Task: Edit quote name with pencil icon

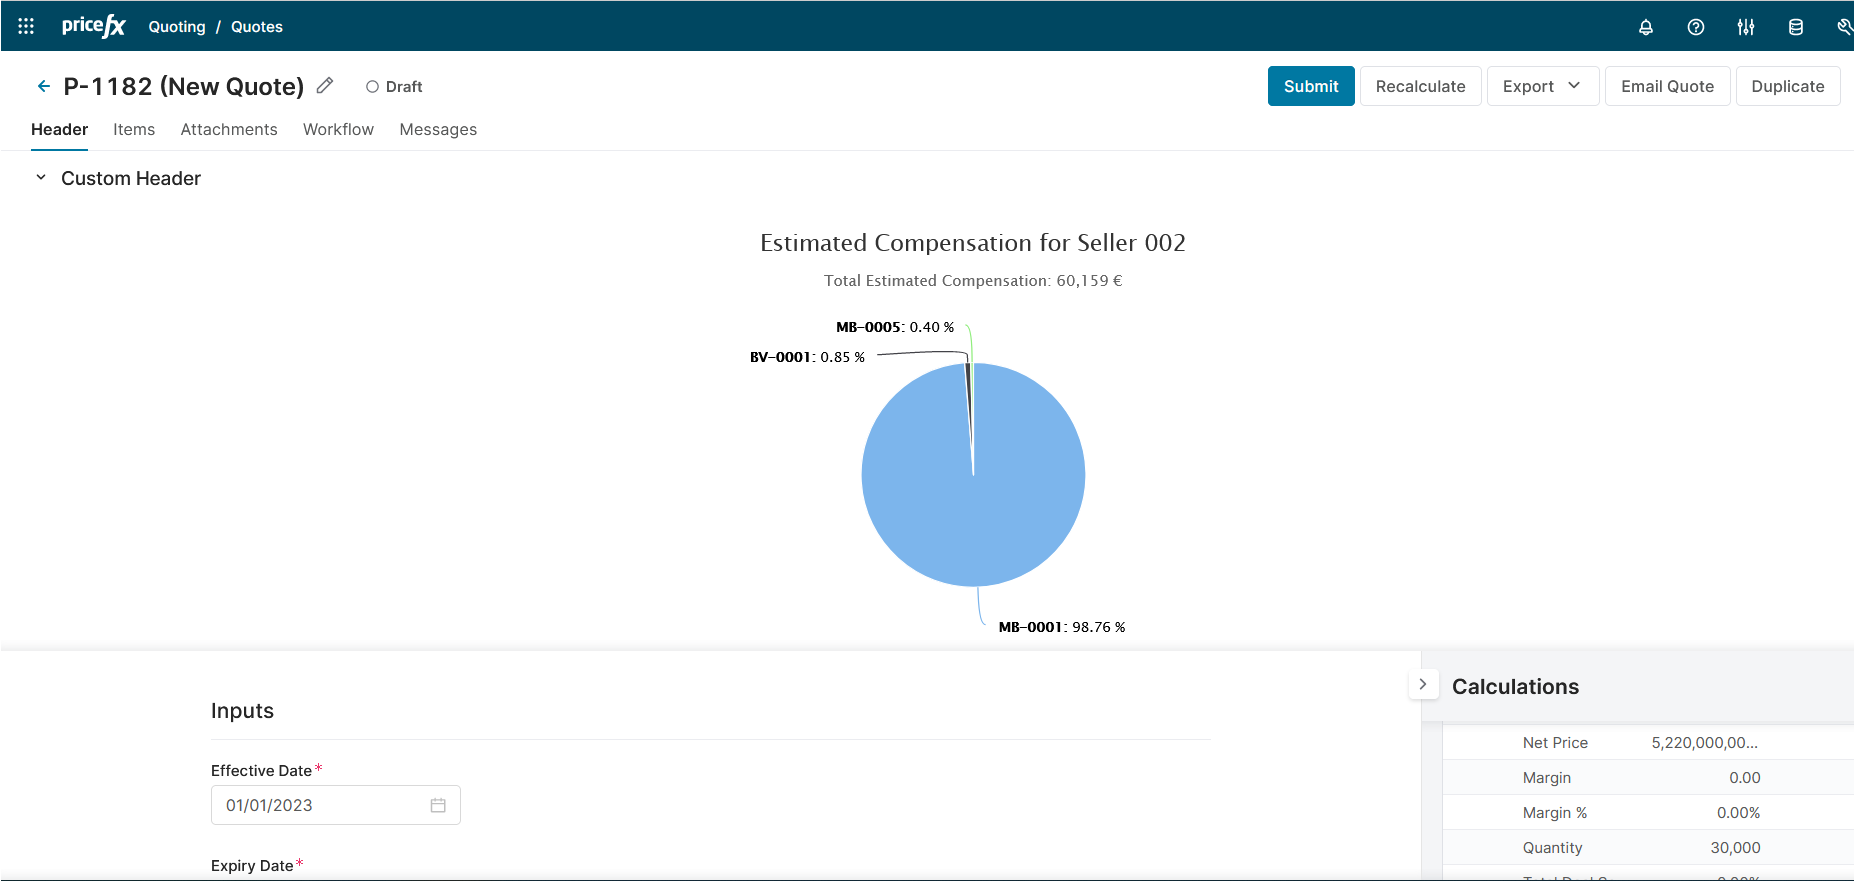Action: (325, 86)
